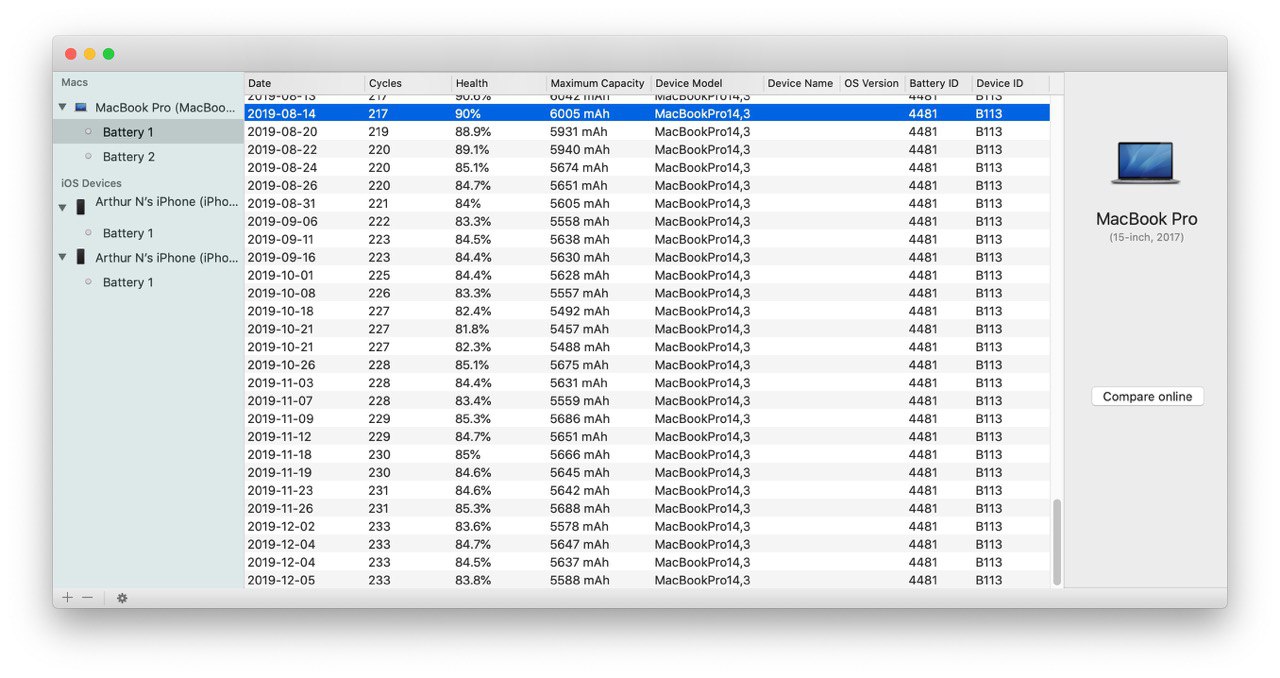Click the 2019-11-03 date cell

(282, 383)
